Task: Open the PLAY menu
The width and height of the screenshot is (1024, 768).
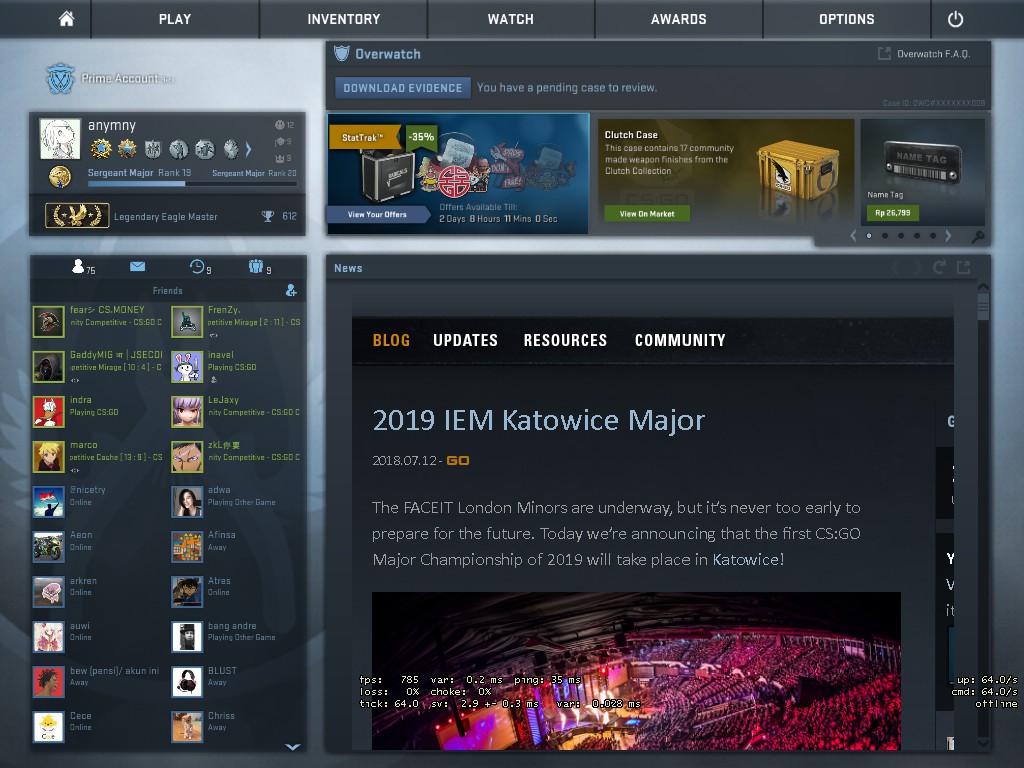Action: (x=175, y=19)
